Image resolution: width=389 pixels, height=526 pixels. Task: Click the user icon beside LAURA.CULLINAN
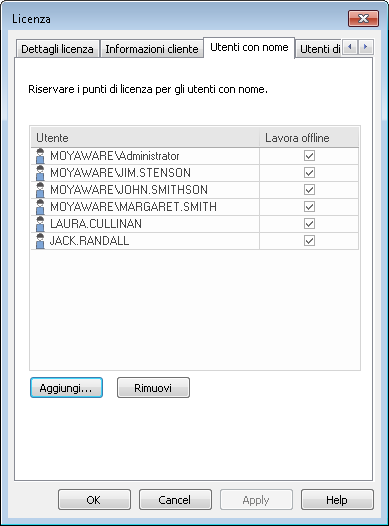[x=40, y=224]
